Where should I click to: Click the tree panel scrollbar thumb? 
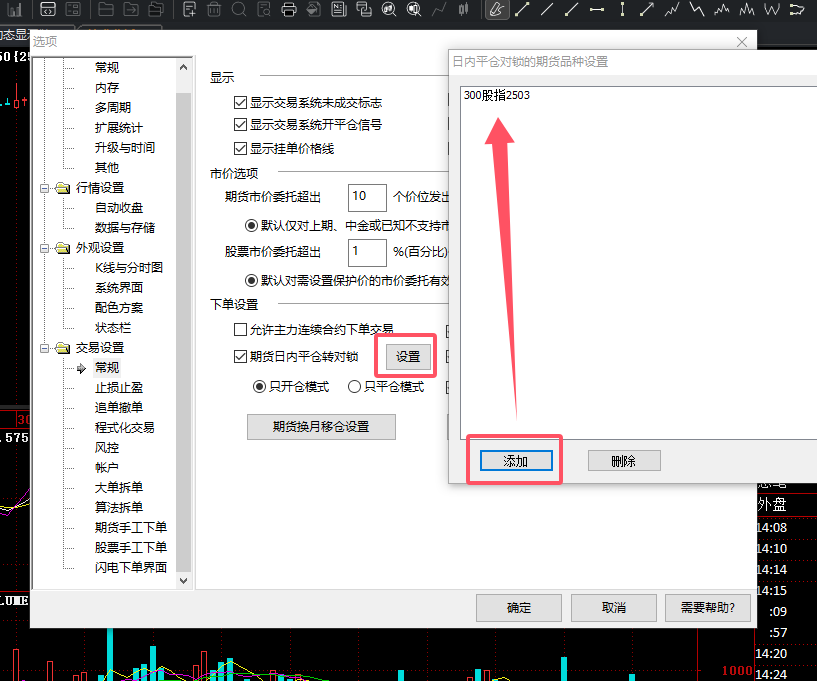[x=183, y=332]
